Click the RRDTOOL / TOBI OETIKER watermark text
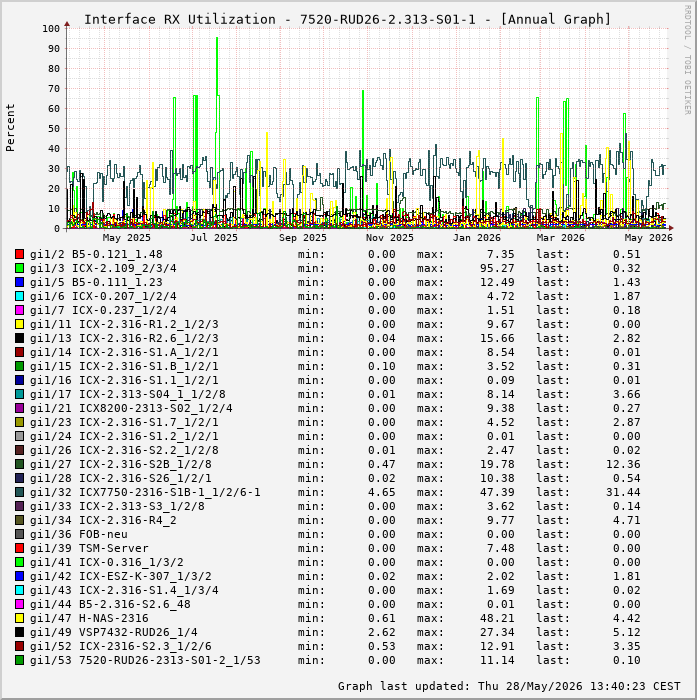Screen dimensions: 697x700 pos(688,60)
